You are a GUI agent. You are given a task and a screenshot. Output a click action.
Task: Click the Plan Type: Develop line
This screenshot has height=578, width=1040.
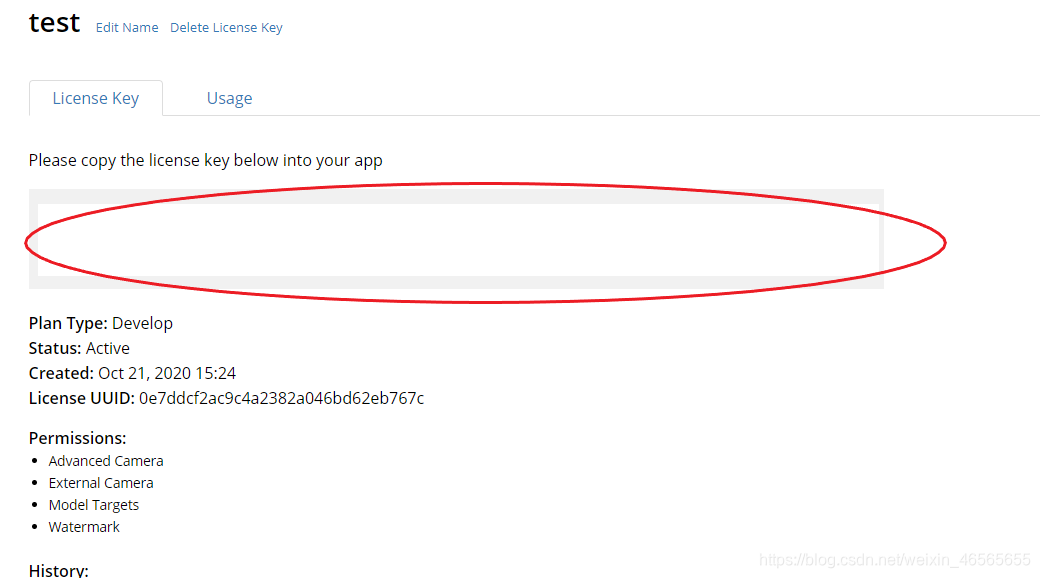coord(101,323)
